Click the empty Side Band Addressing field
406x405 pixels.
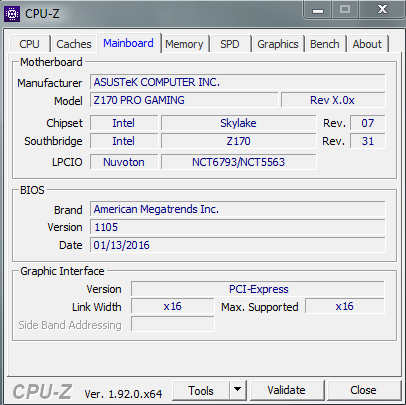click(x=173, y=324)
